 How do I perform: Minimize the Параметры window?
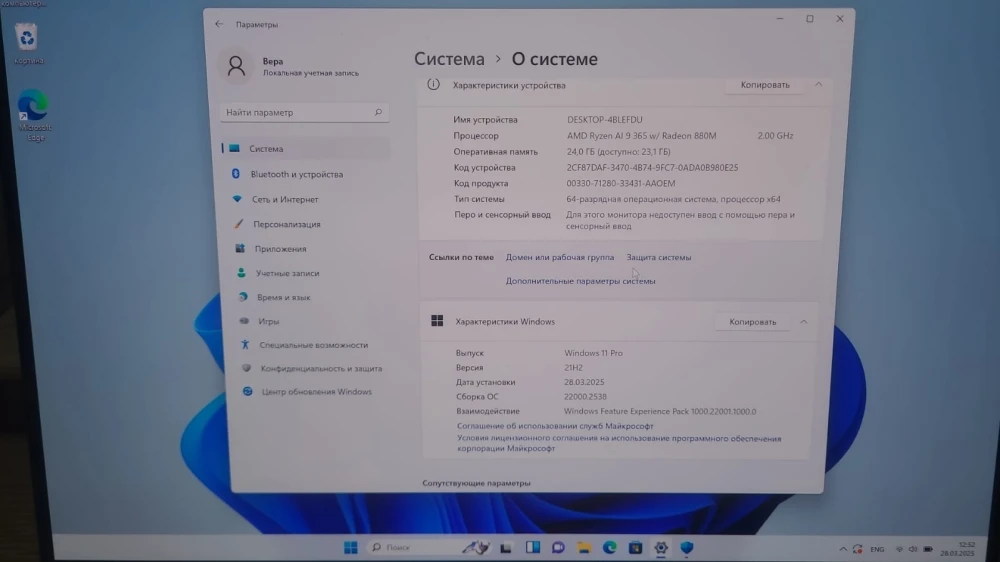point(780,18)
